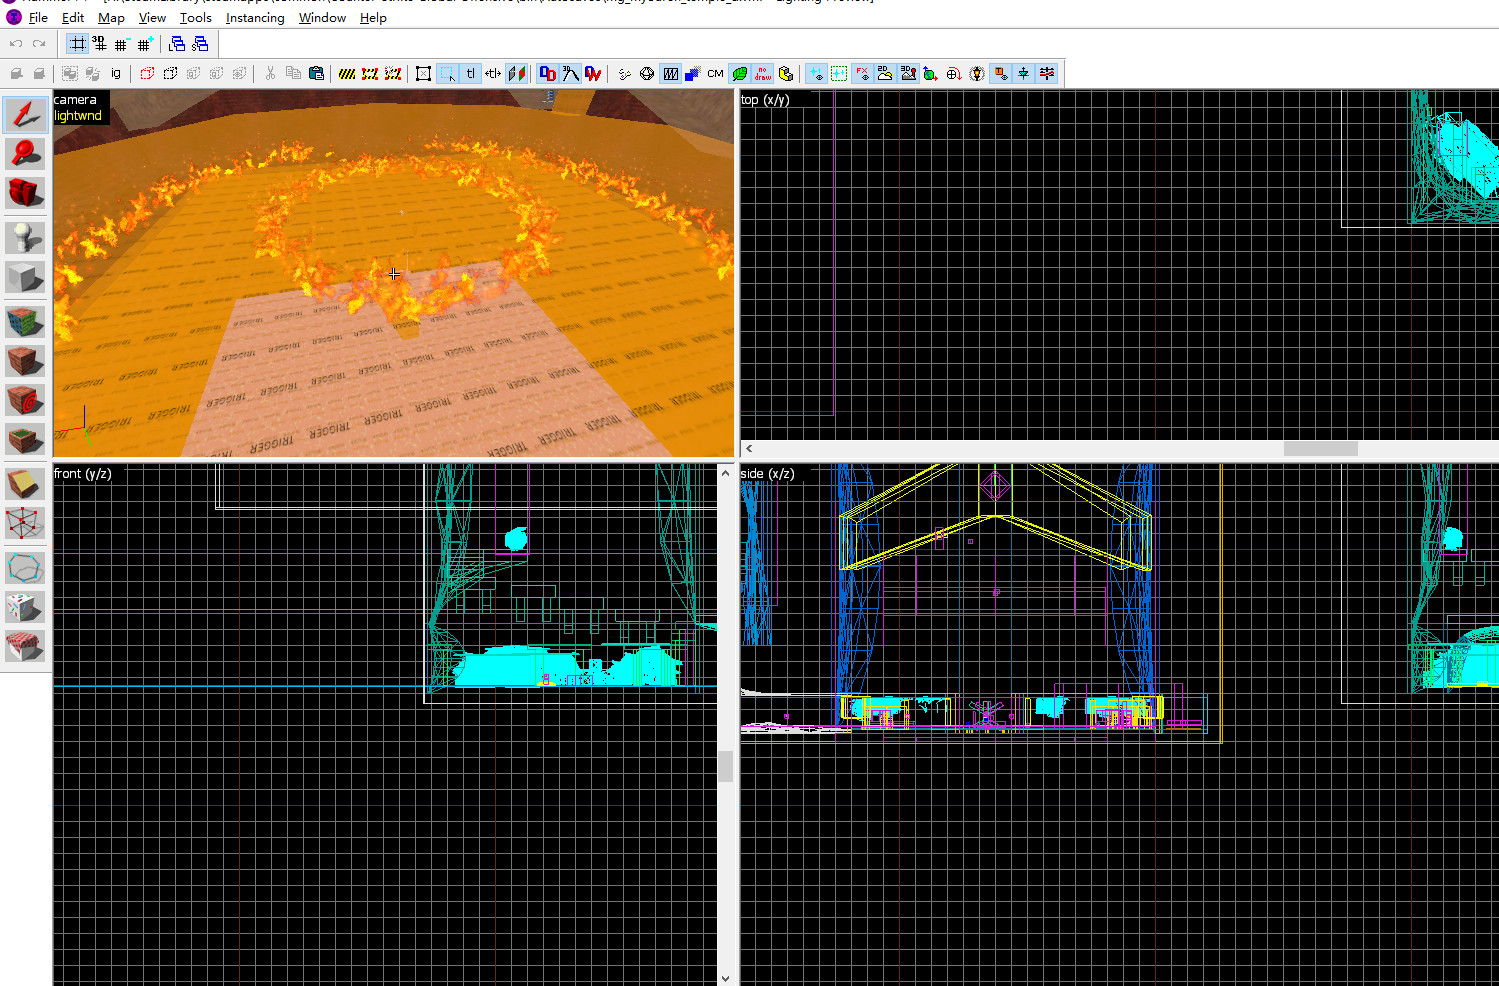Screen dimensions: 1499x986
Task: Select the Entity tool
Action: pyautogui.click(x=25, y=237)
